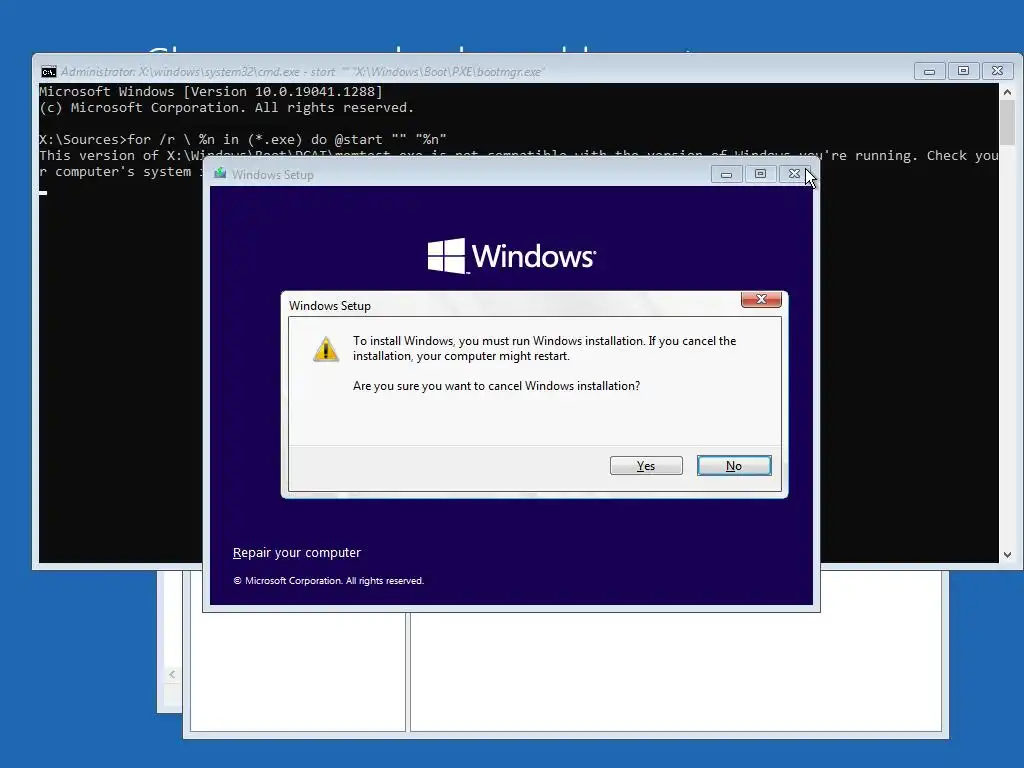Maximize the Windows Setup window
This screenshot has height=768, width=1024.
pyautogui.click(x=760, y=174)
